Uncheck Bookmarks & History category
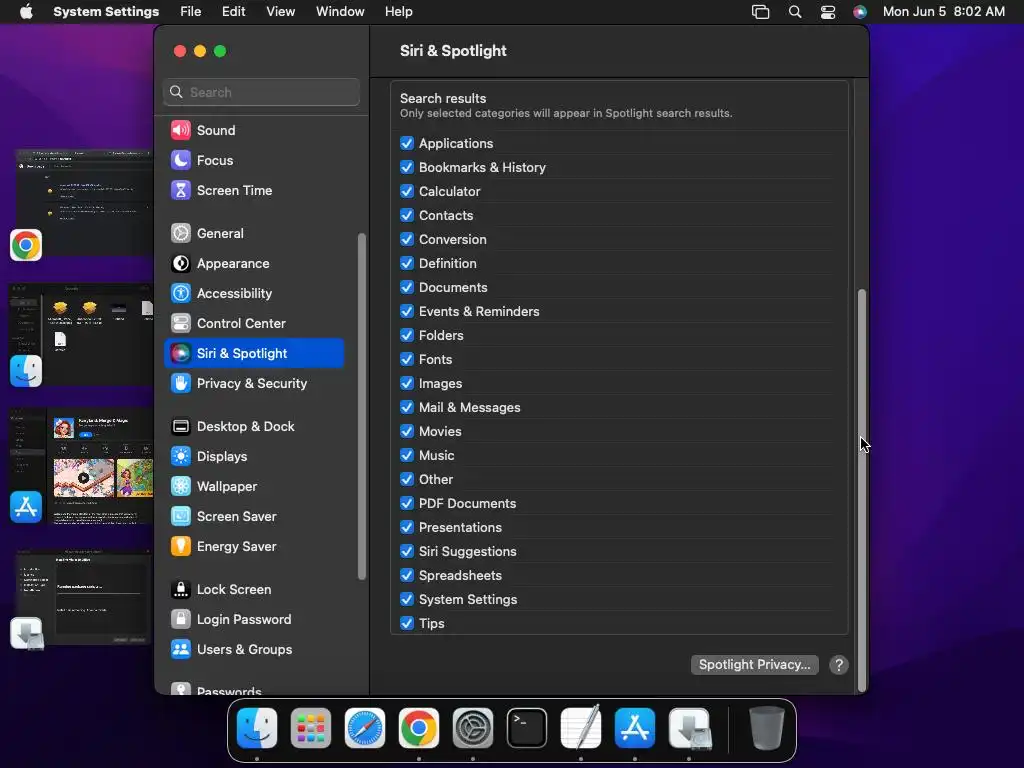 pos(407,167)
